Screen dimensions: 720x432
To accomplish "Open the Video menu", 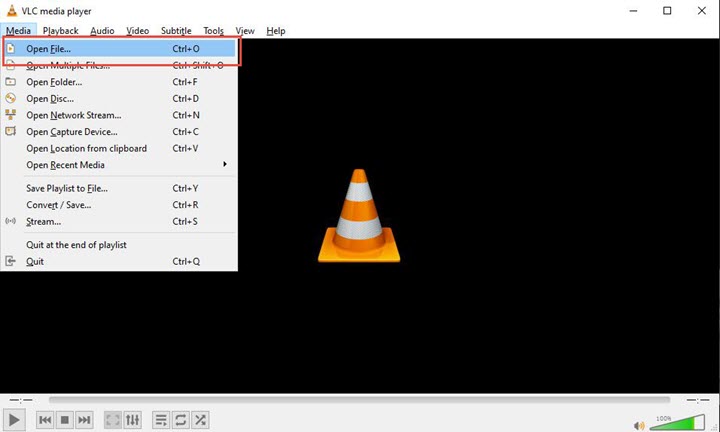I will click(138, 31).
